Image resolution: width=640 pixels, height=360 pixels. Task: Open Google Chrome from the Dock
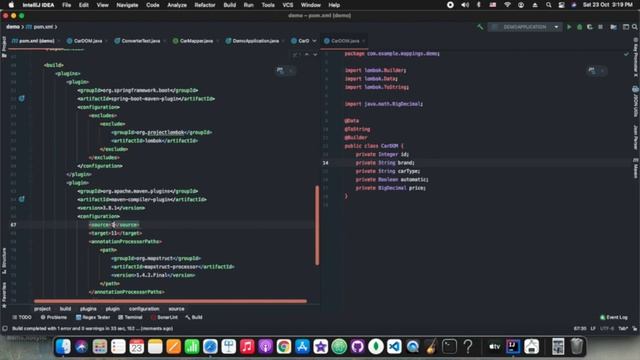pos(284,347)
